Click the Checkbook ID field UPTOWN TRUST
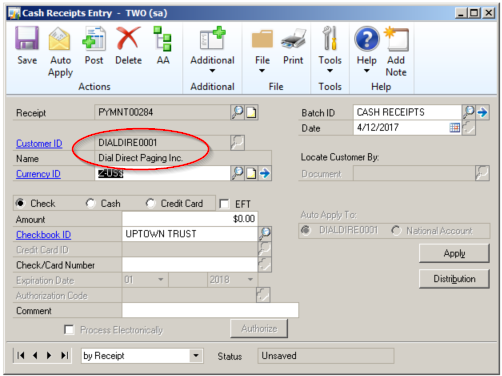Viewport: 502px width, 376px height. click(x=190, y=234)
